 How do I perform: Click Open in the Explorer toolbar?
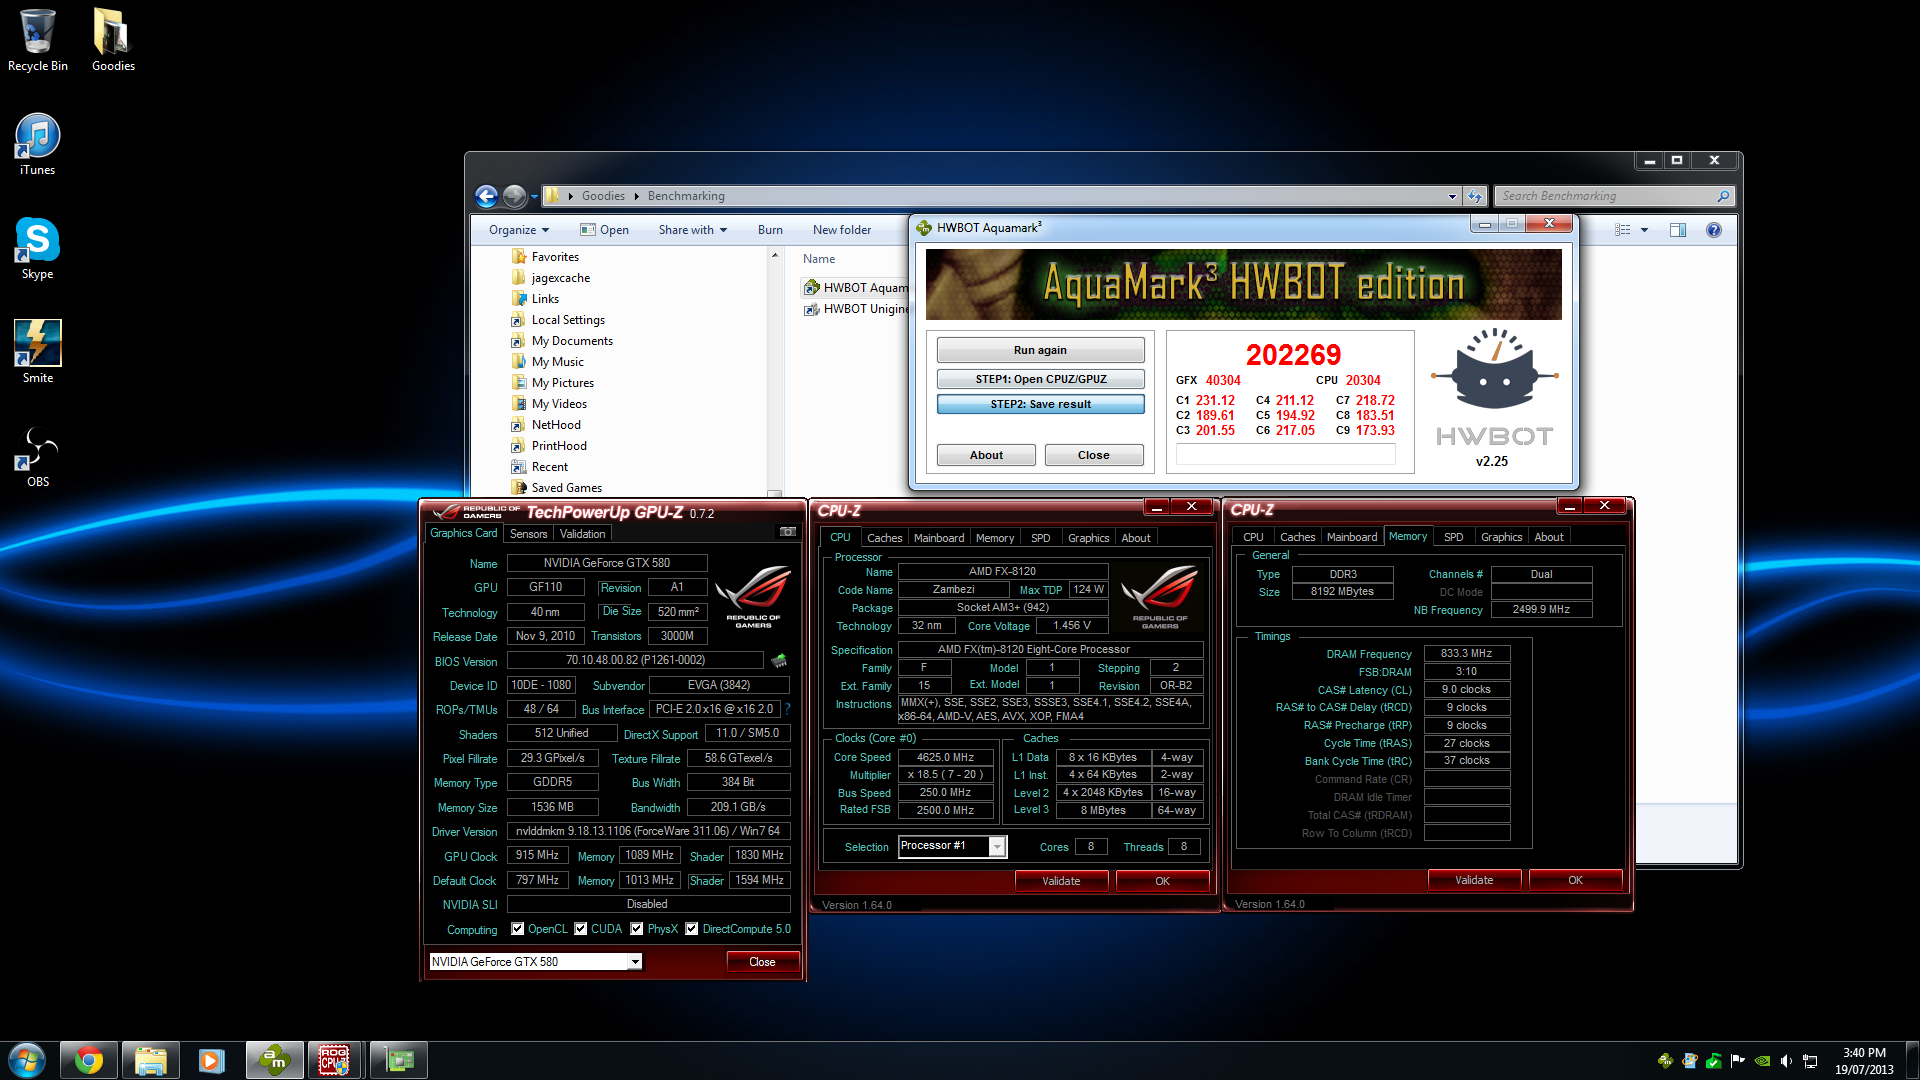click(x=604, y=230)
